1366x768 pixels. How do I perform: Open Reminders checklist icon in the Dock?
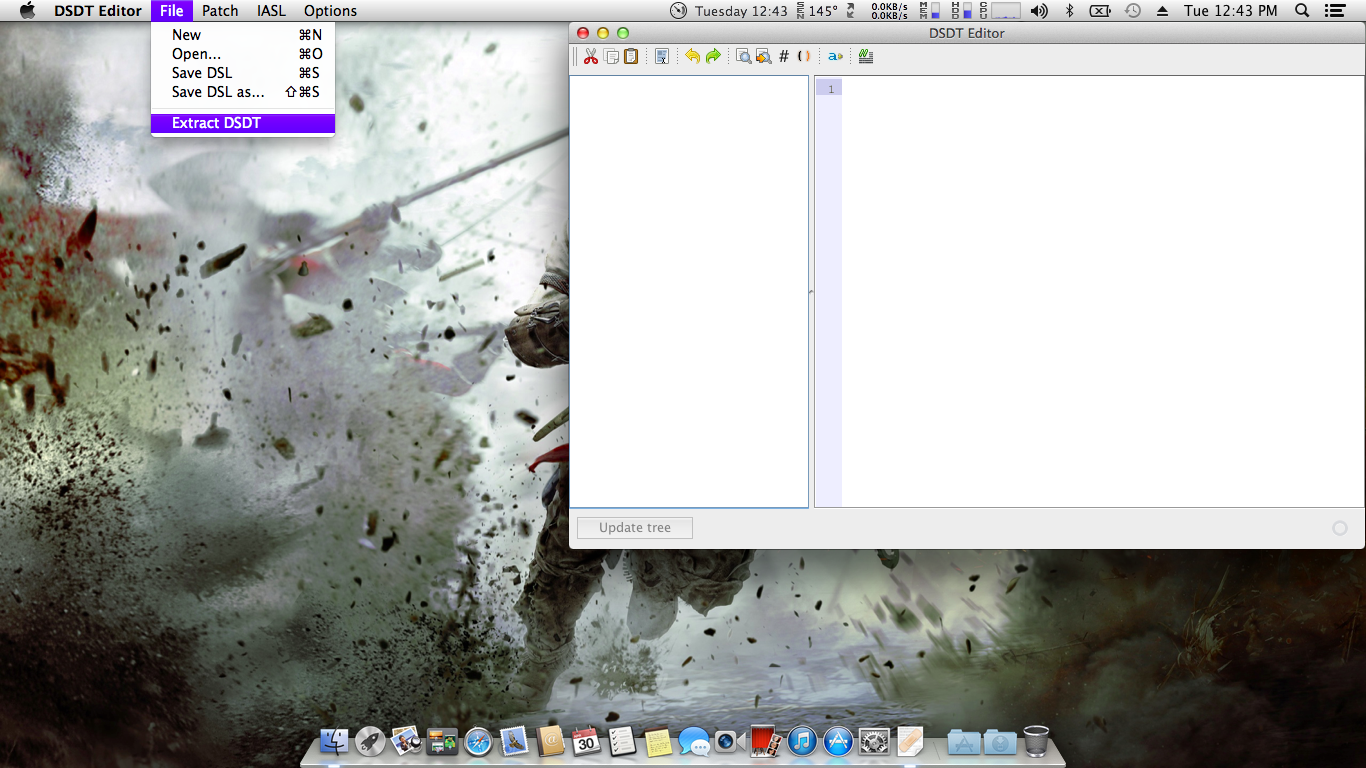622,741
